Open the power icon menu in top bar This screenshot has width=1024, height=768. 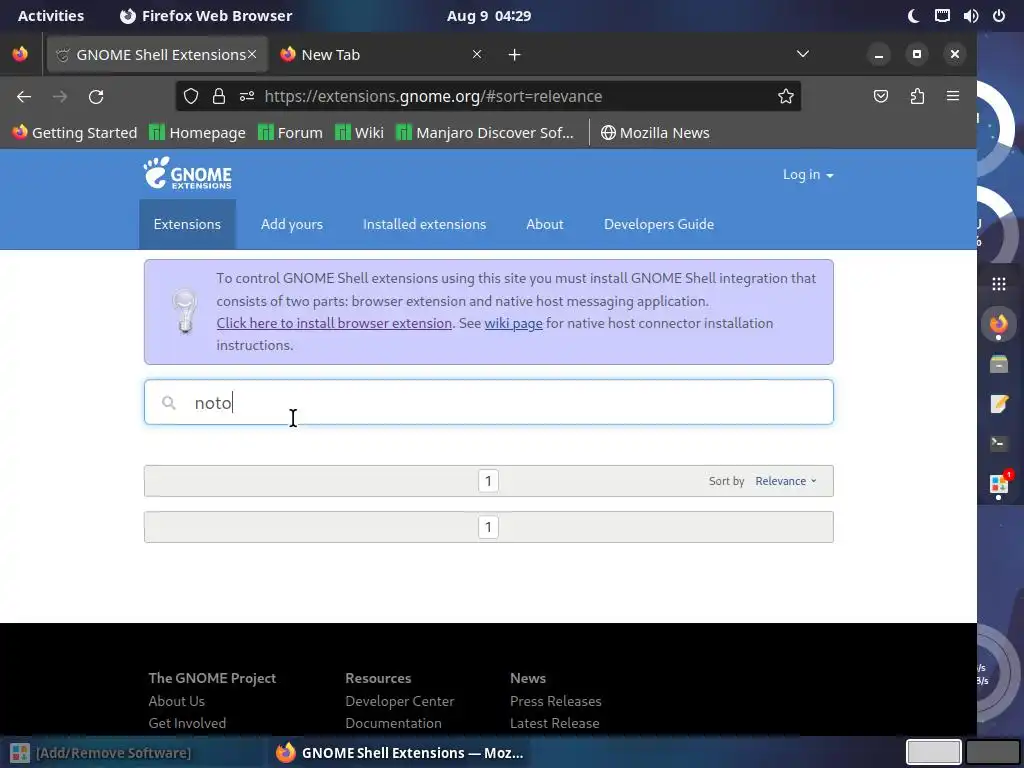click(x=999, y=16)
